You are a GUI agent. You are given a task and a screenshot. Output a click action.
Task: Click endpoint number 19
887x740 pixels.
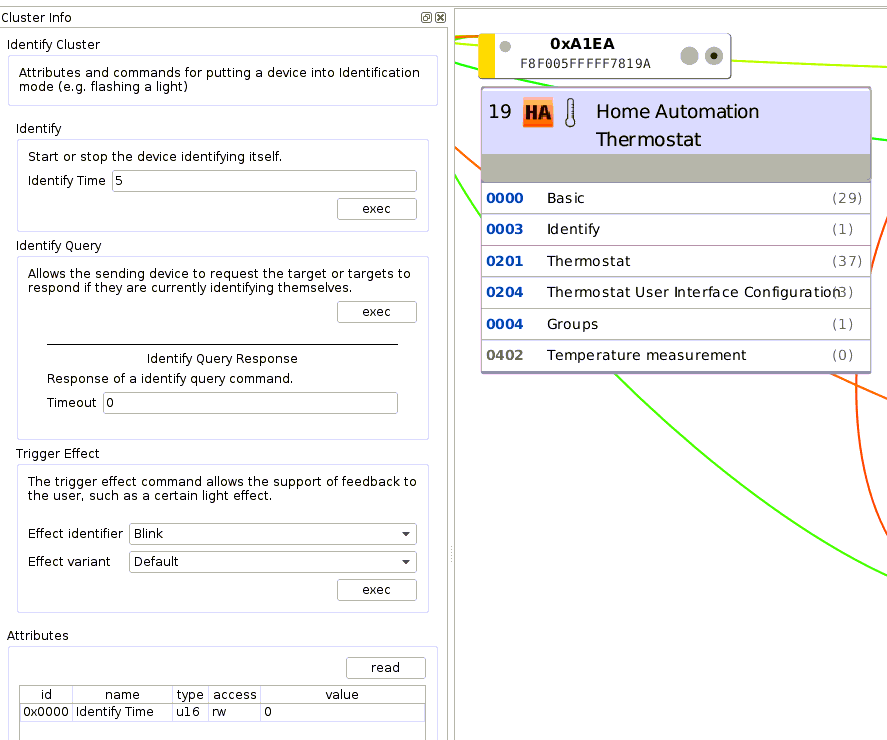[500, 111]
